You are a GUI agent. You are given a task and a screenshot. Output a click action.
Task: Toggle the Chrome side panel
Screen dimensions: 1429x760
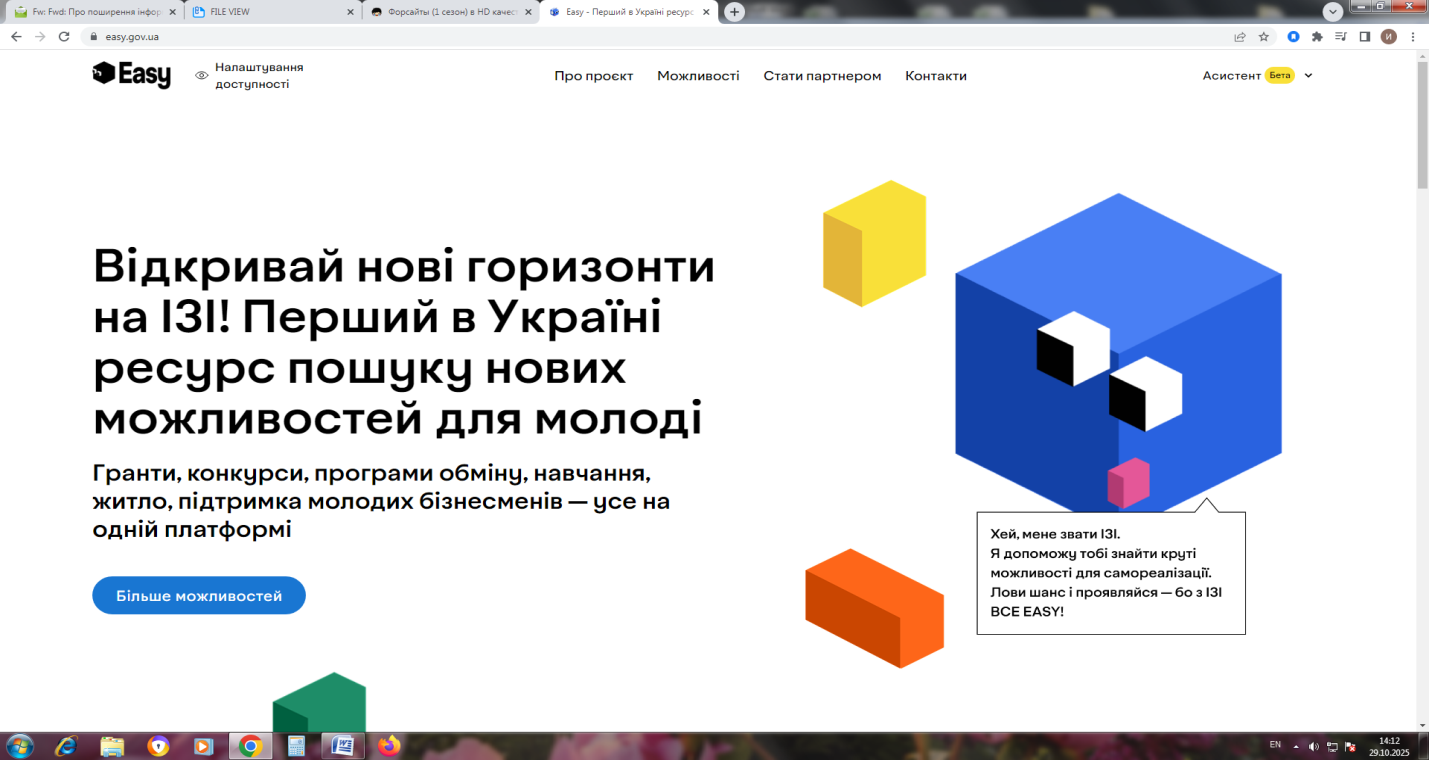pos(1365,37)
